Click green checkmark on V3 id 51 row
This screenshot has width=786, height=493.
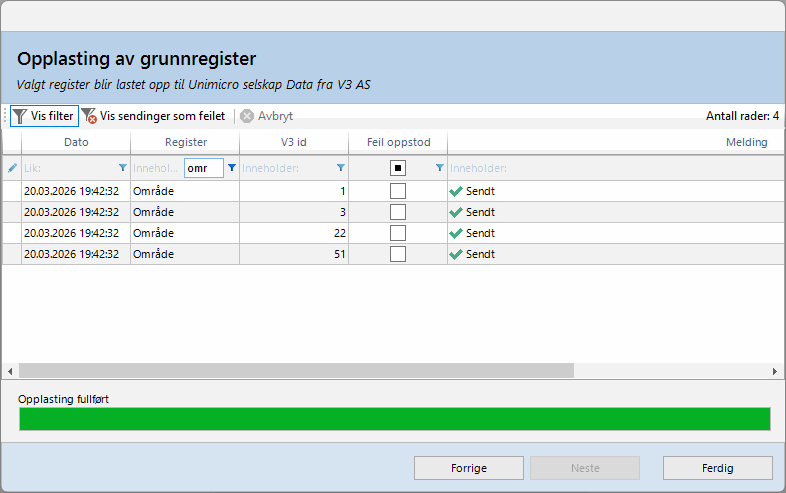(x=456, y=254)
